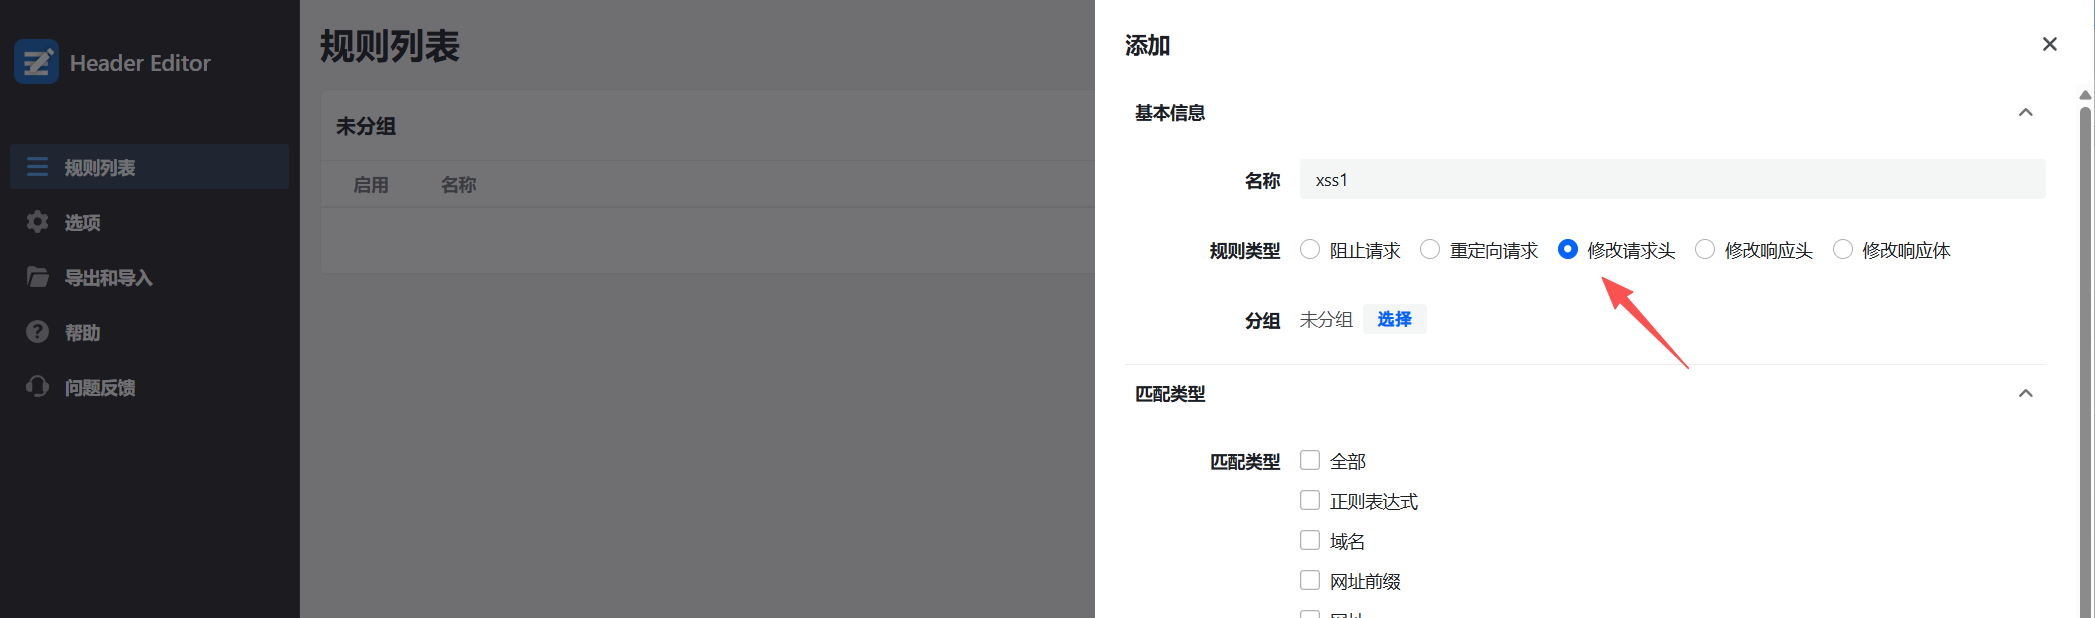This screenshot has width=2095, height=618.
Task: Check the 全部 match type checkbox
Action: tap(1310, 460)
